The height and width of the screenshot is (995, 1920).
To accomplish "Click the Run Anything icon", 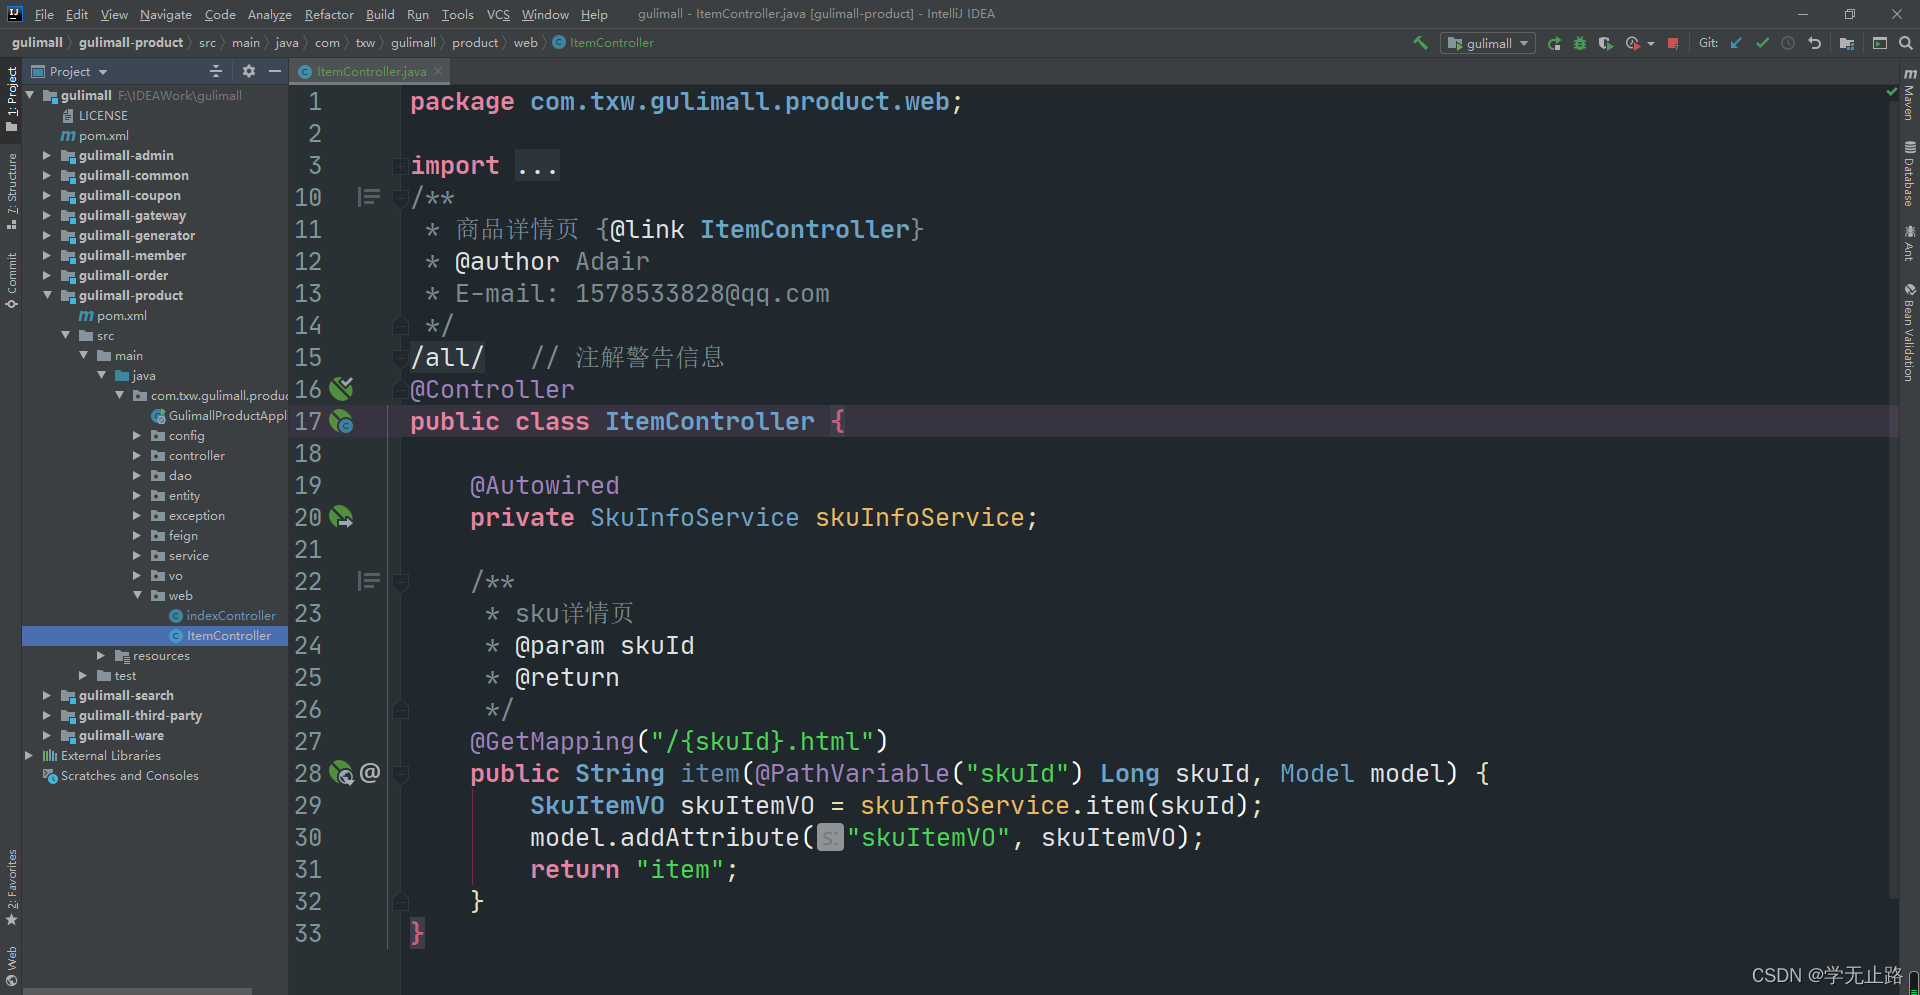I will pos(1880,43).
